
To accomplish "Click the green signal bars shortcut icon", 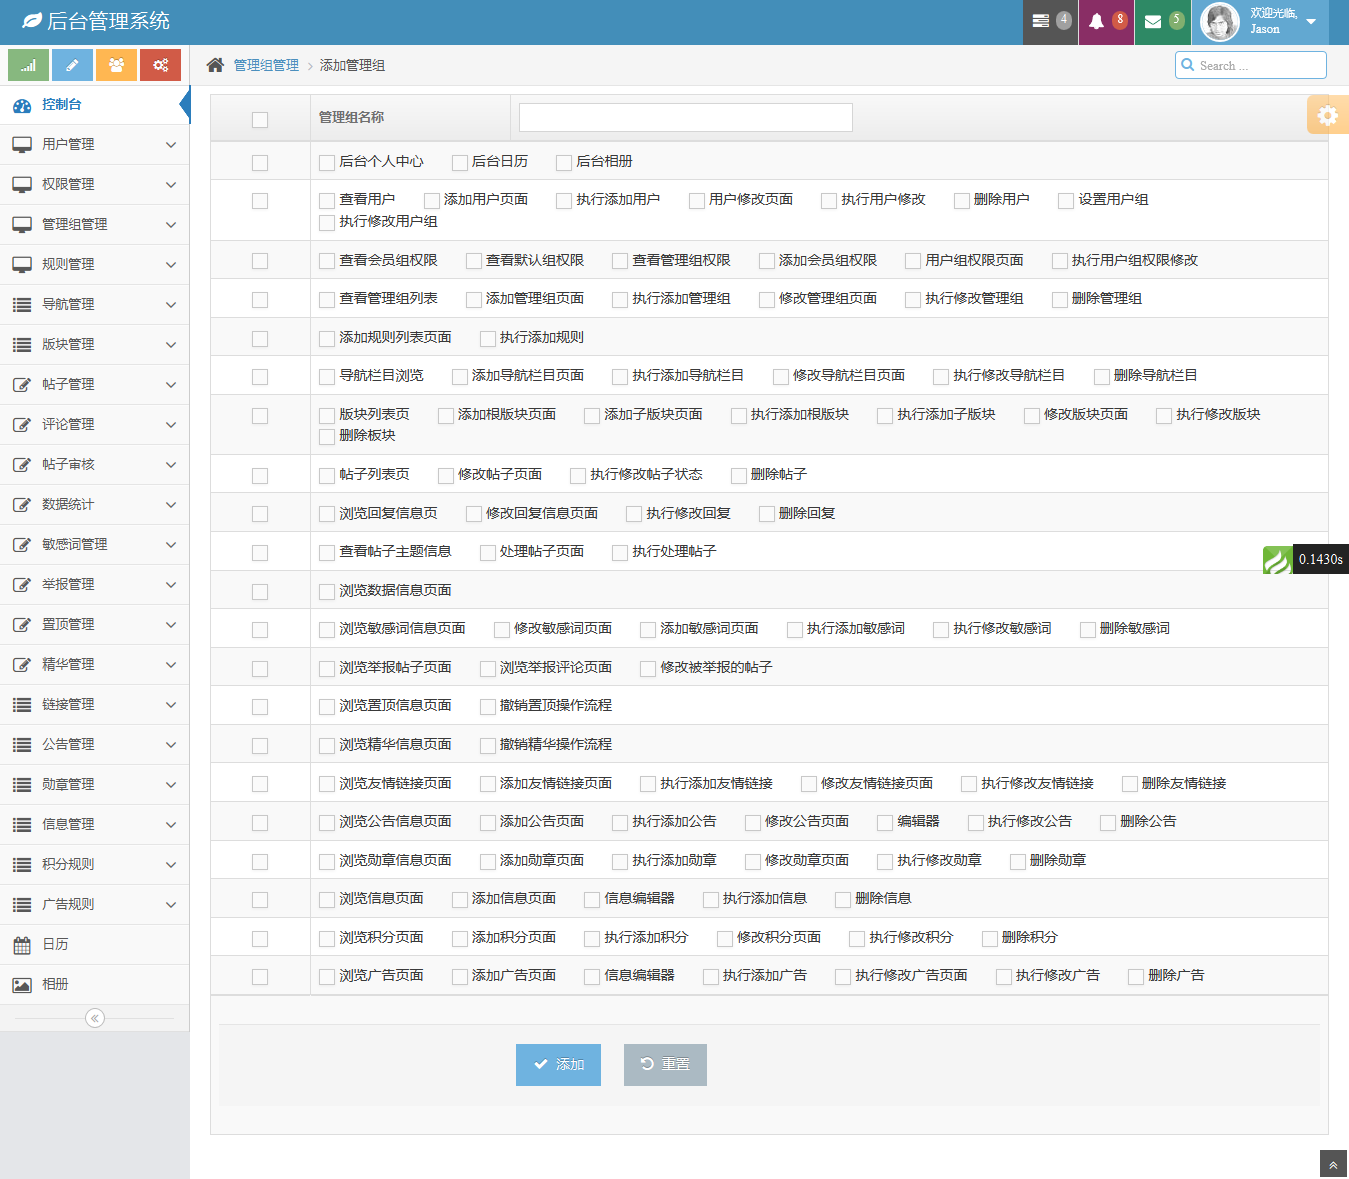I will tap(28, 65).
